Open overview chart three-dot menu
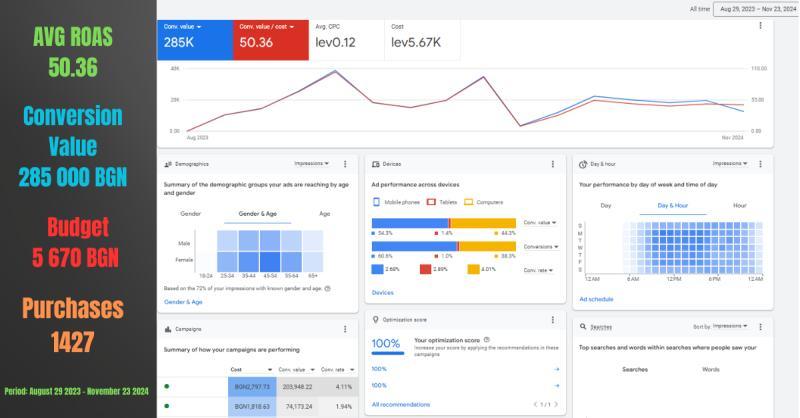This screenshot has height=418, width=800. (760, 26)
